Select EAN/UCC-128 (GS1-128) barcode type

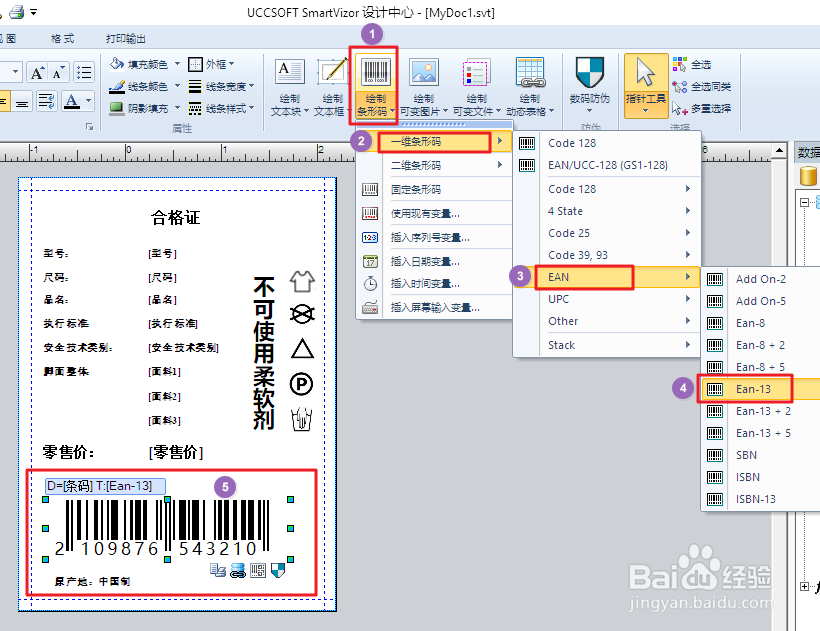[607, 165]
